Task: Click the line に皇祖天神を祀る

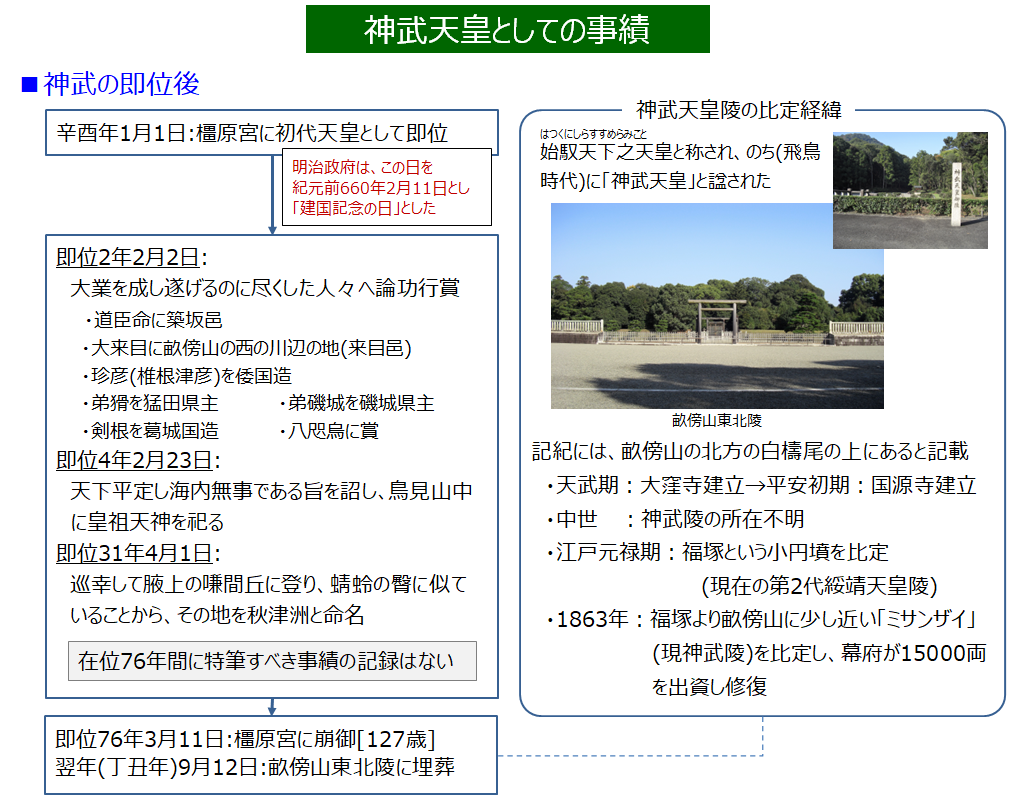Action: (x=147, y=522)
